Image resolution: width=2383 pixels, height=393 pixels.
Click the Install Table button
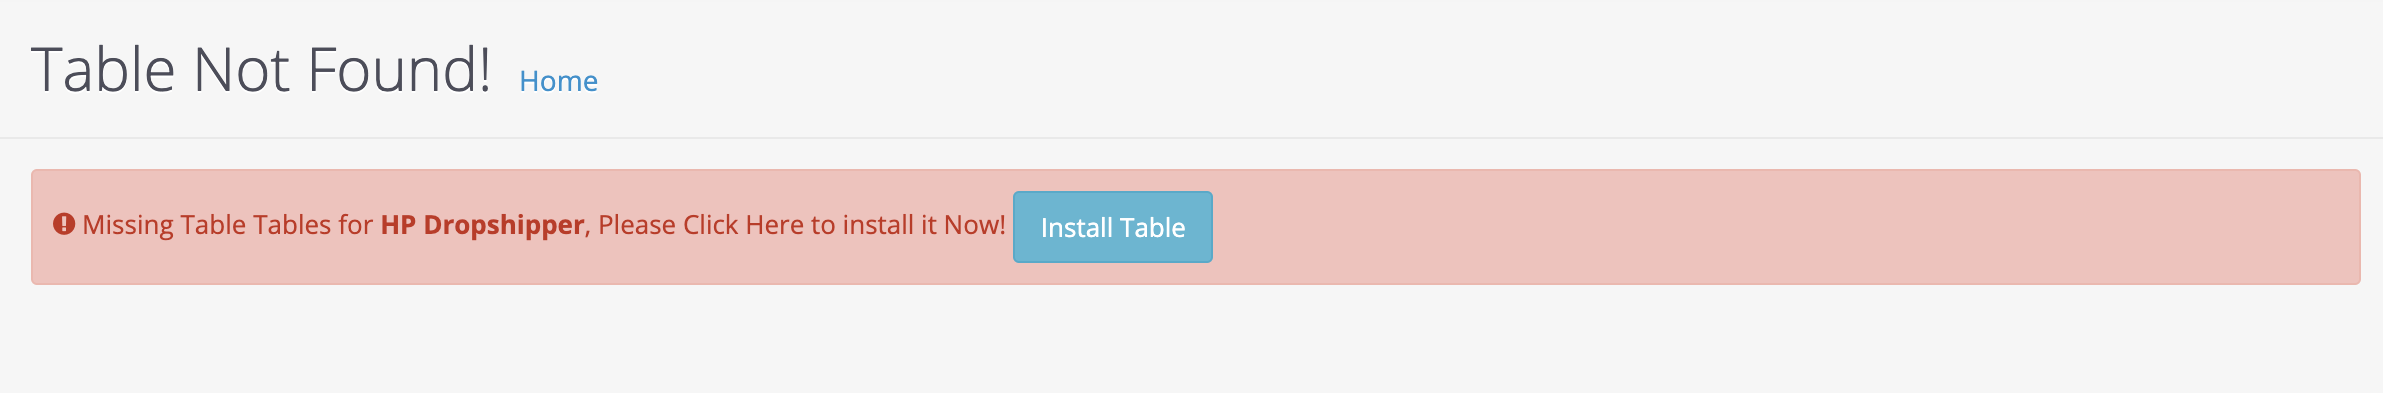(1112, 227)
